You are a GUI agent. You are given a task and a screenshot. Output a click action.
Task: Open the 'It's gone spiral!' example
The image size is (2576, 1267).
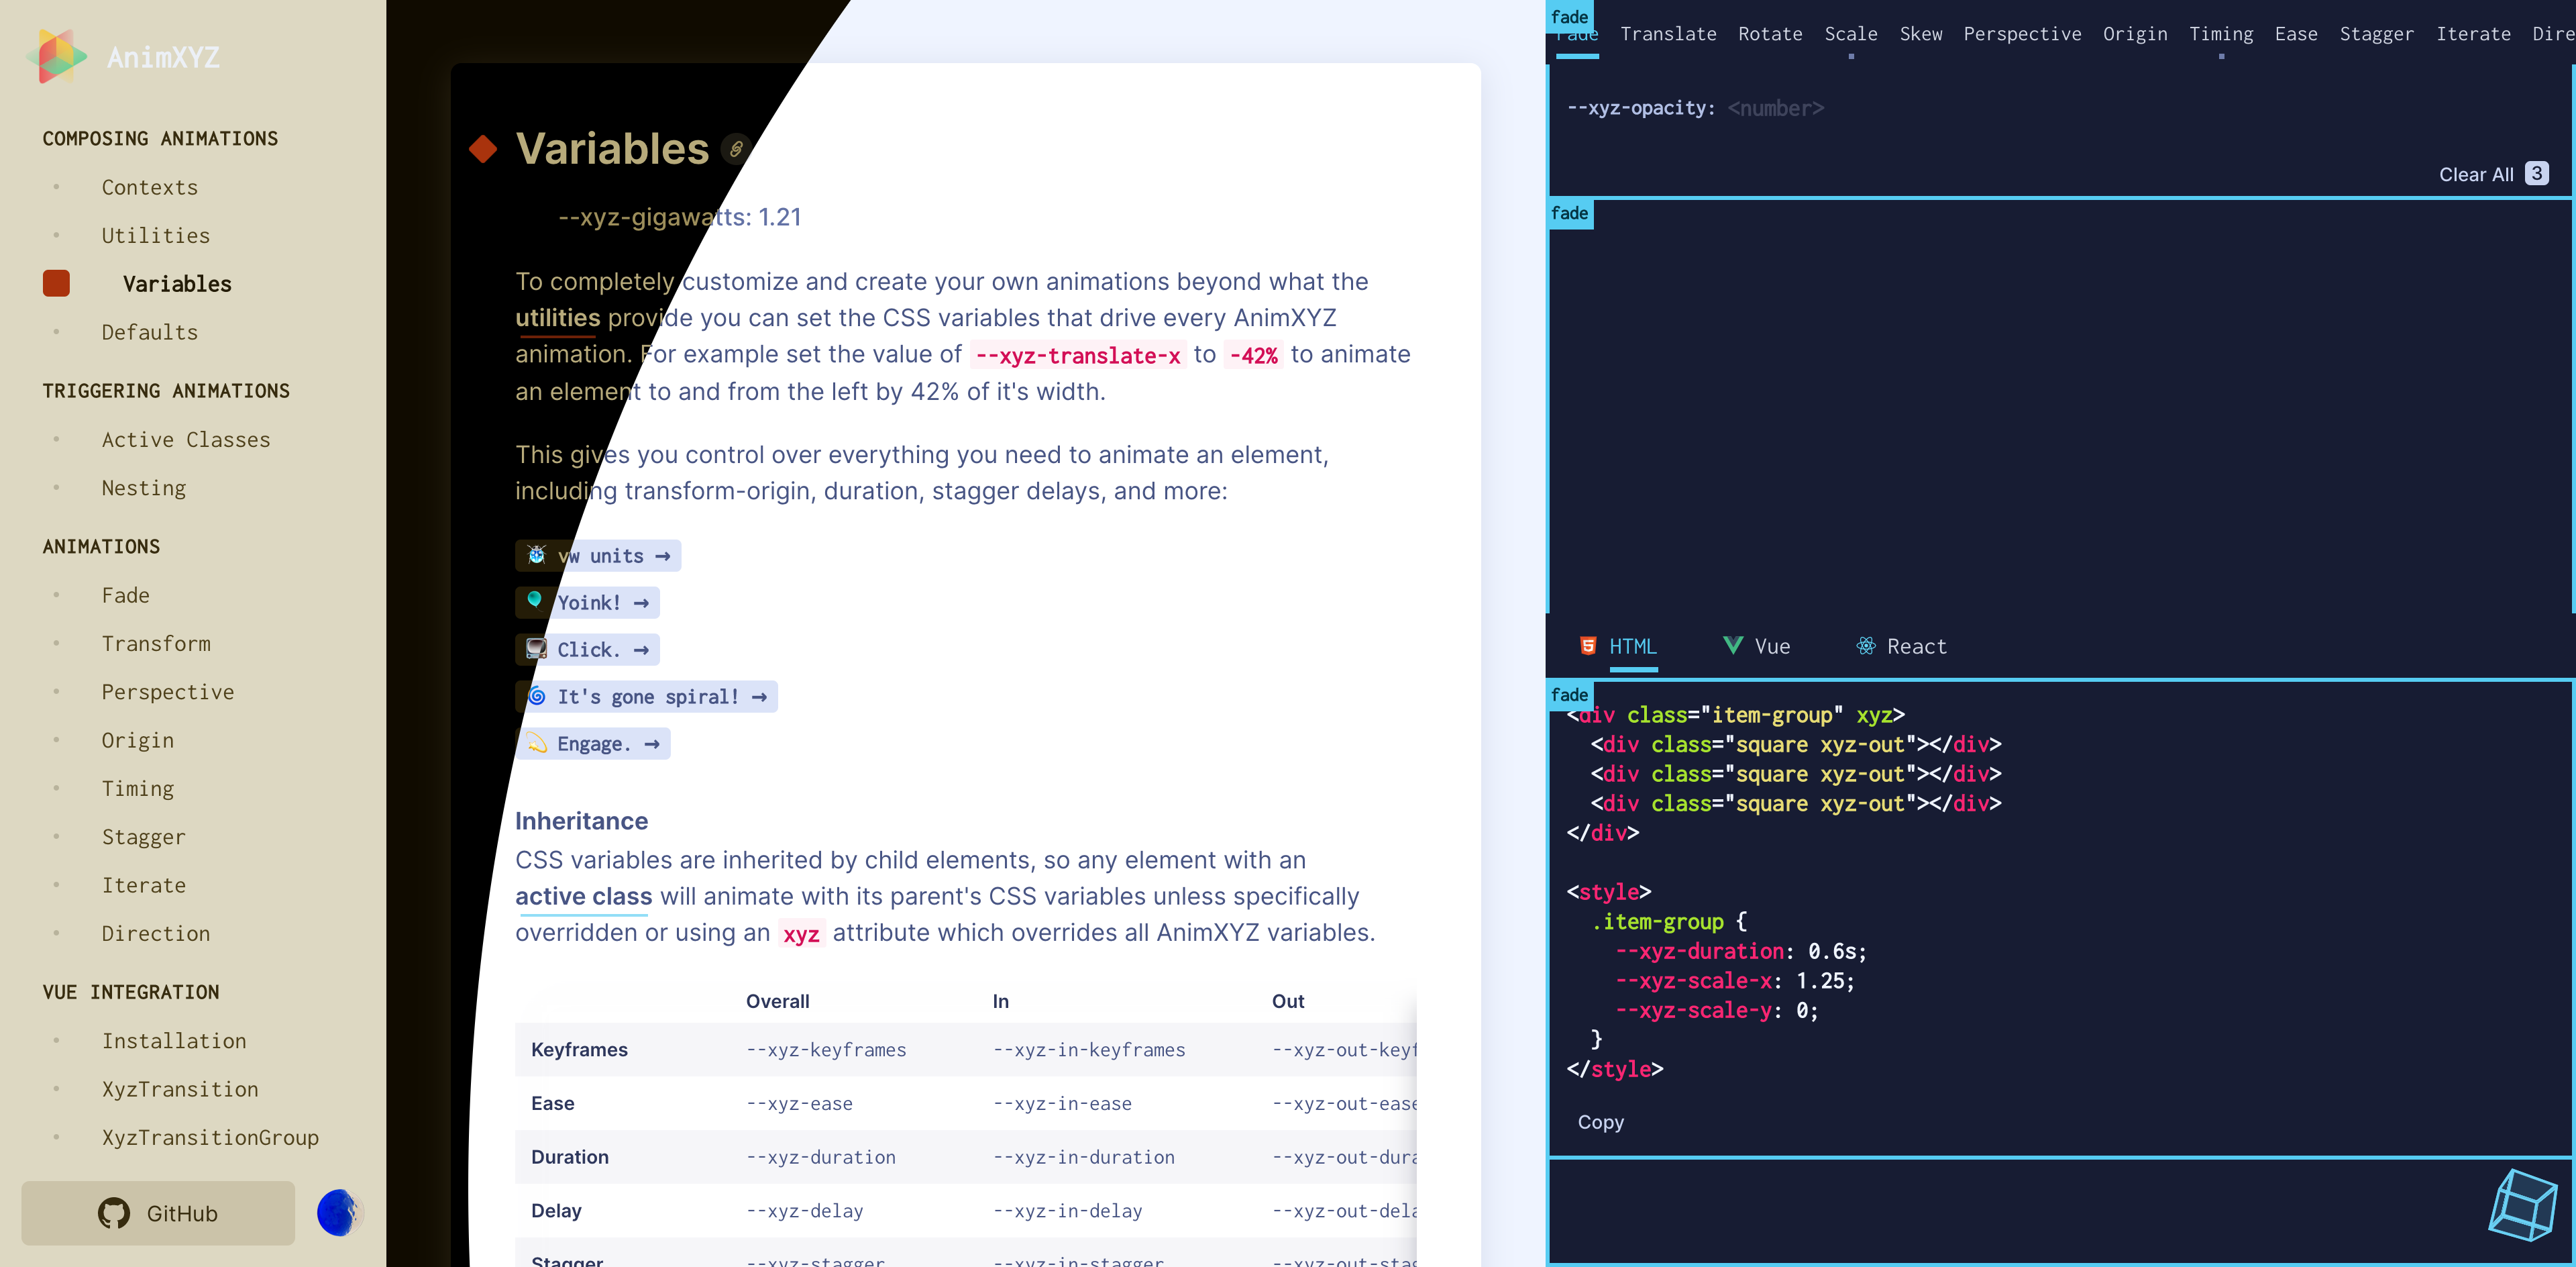[x=647, y=696]
